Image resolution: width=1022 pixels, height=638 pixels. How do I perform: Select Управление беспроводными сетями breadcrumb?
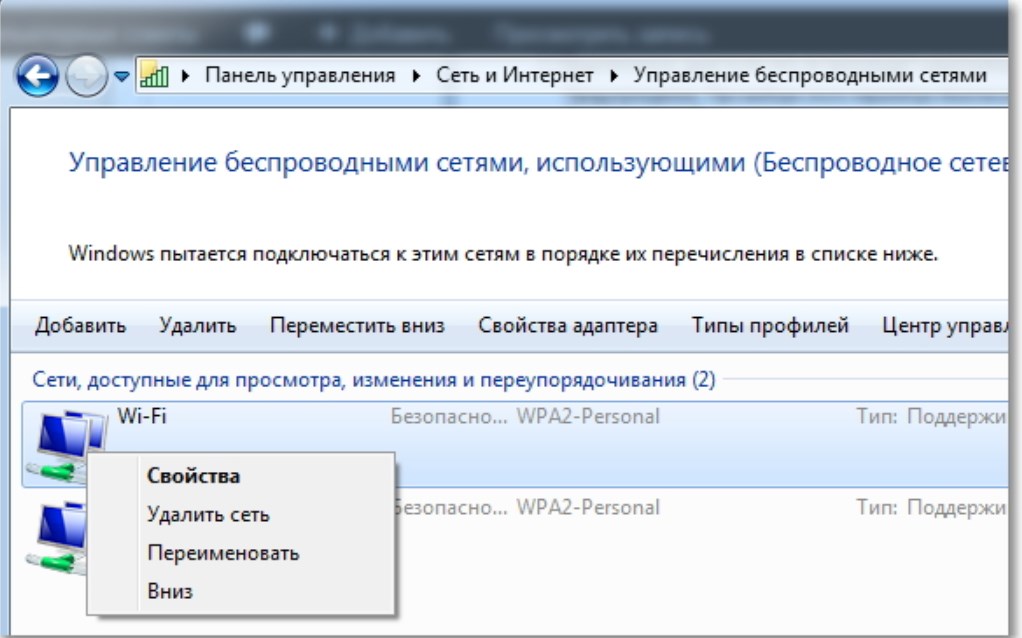pyautogui.click(x=810, y=76)
